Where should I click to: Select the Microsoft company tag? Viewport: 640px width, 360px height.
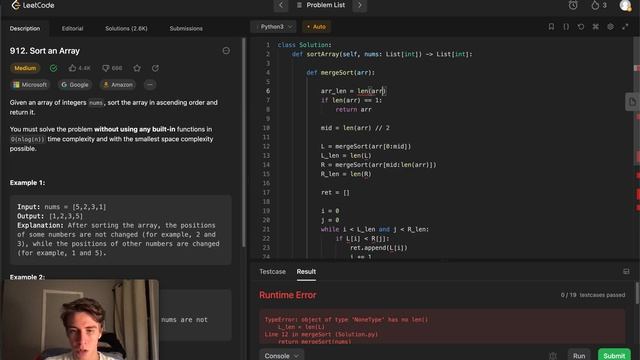(x=30, y=85)
